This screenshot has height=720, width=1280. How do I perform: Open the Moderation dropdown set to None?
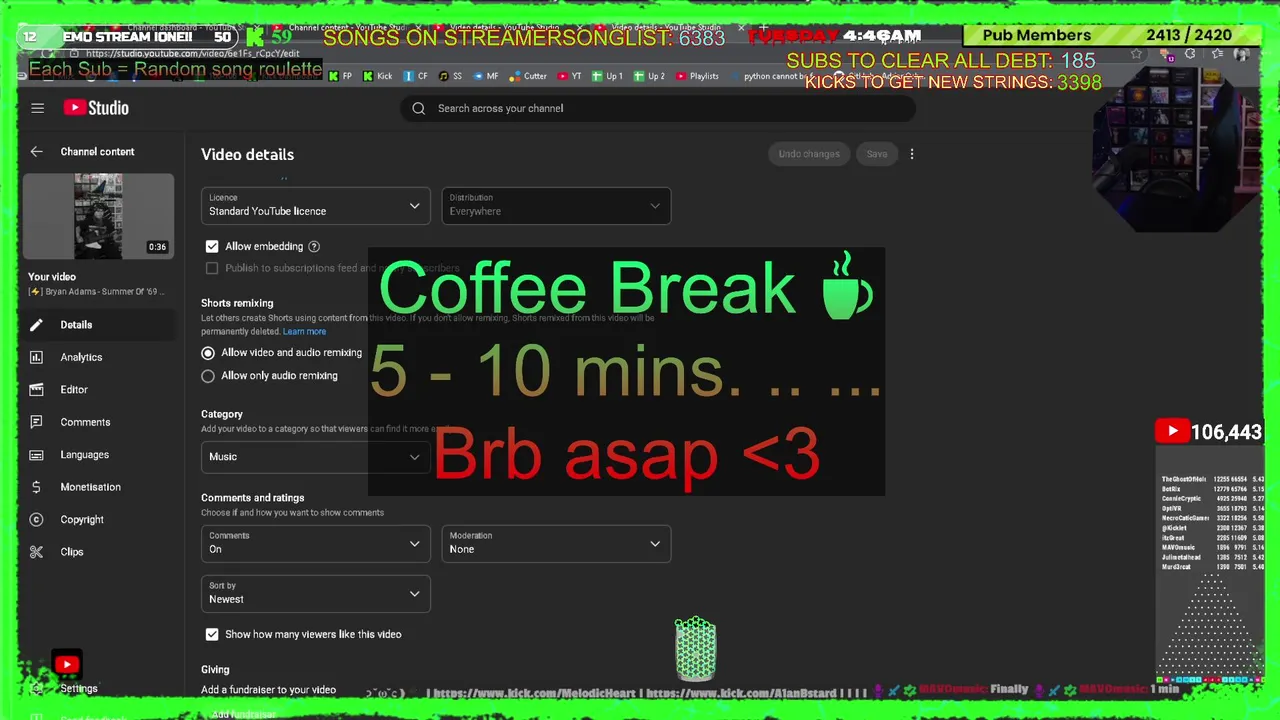coord(556,544)
